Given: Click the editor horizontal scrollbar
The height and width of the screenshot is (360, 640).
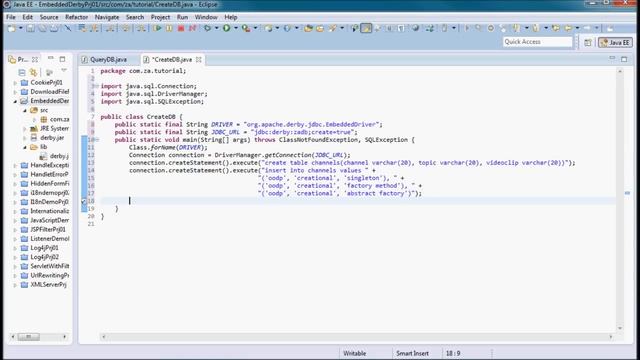Looking at the screenshot, I should [x=357, y=337].
